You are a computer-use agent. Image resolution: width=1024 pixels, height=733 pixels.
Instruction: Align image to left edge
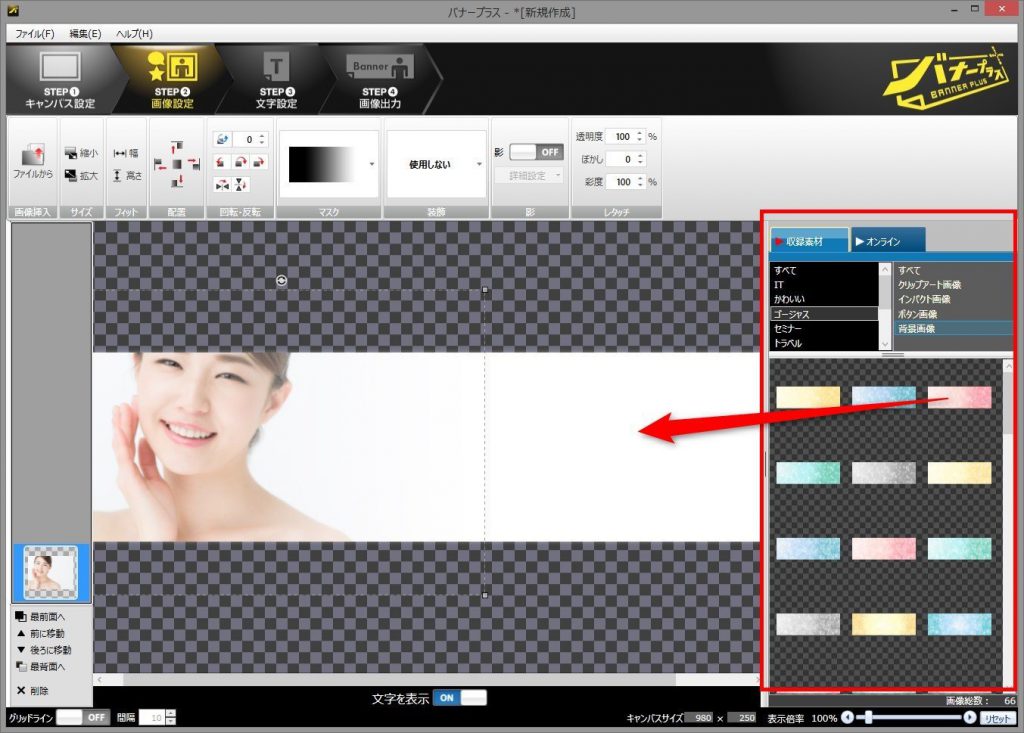point(160,163)
